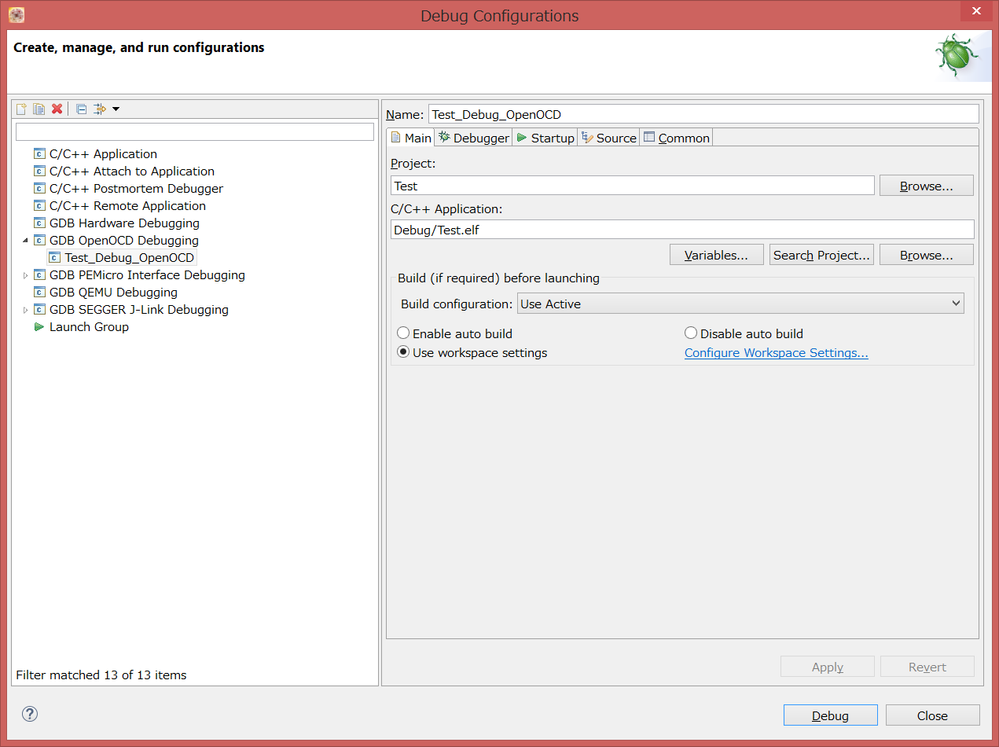Click the Duplicate launch configuration icon
The width and height of the screenshot is (999, 747).
[39, 109]
